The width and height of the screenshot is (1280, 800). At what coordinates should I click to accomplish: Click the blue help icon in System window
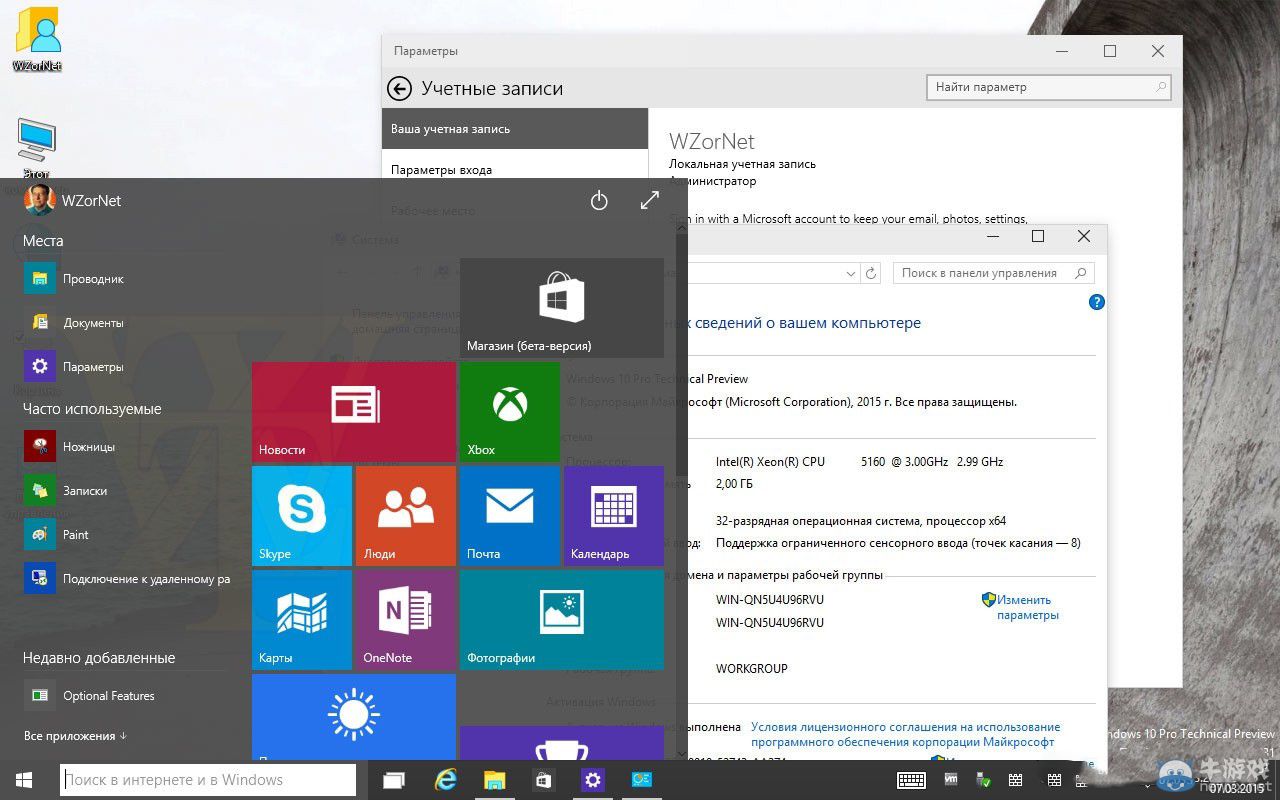click(1097, 302)
